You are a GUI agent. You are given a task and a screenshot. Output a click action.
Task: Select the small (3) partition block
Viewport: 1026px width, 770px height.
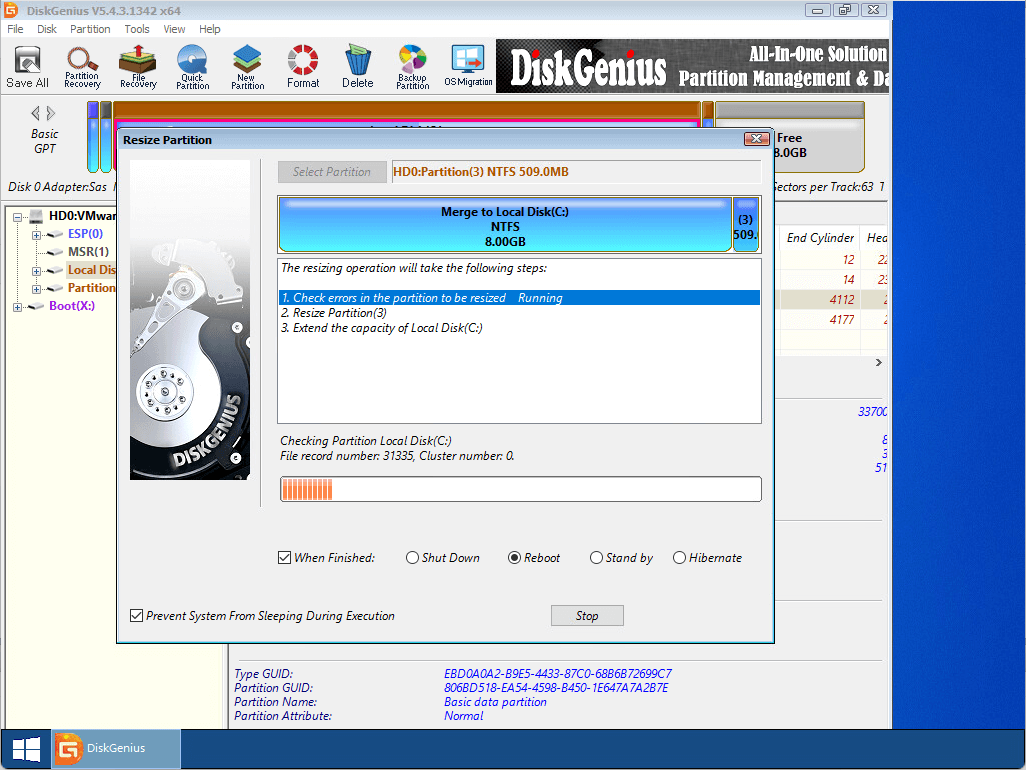(746, 224)
